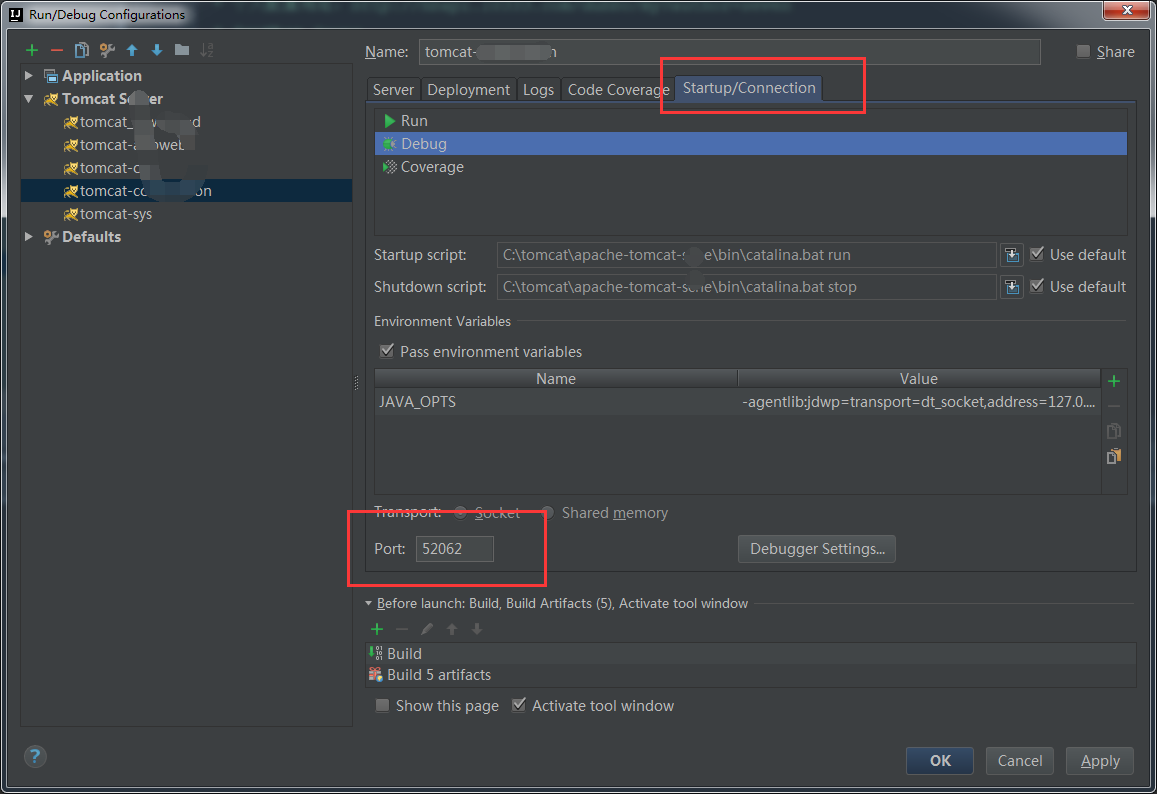Click the Value column header
1157x794 pixels.
[919, 379]
